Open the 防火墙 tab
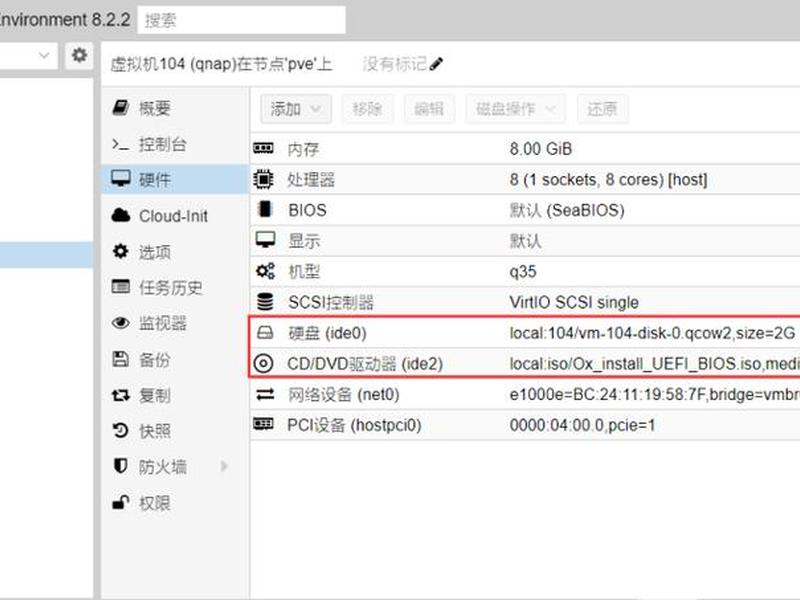The height and width of the screenshot is (600, 800). click(x=174, y=467)
